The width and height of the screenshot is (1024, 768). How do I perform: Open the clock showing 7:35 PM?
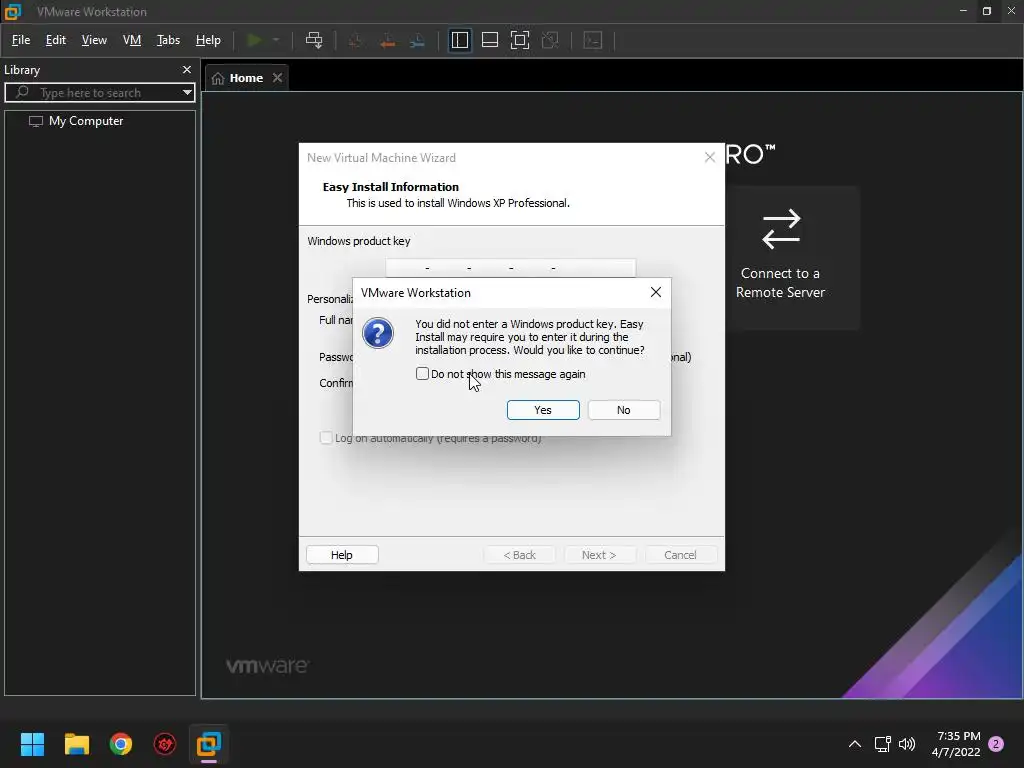coord(956,744)
